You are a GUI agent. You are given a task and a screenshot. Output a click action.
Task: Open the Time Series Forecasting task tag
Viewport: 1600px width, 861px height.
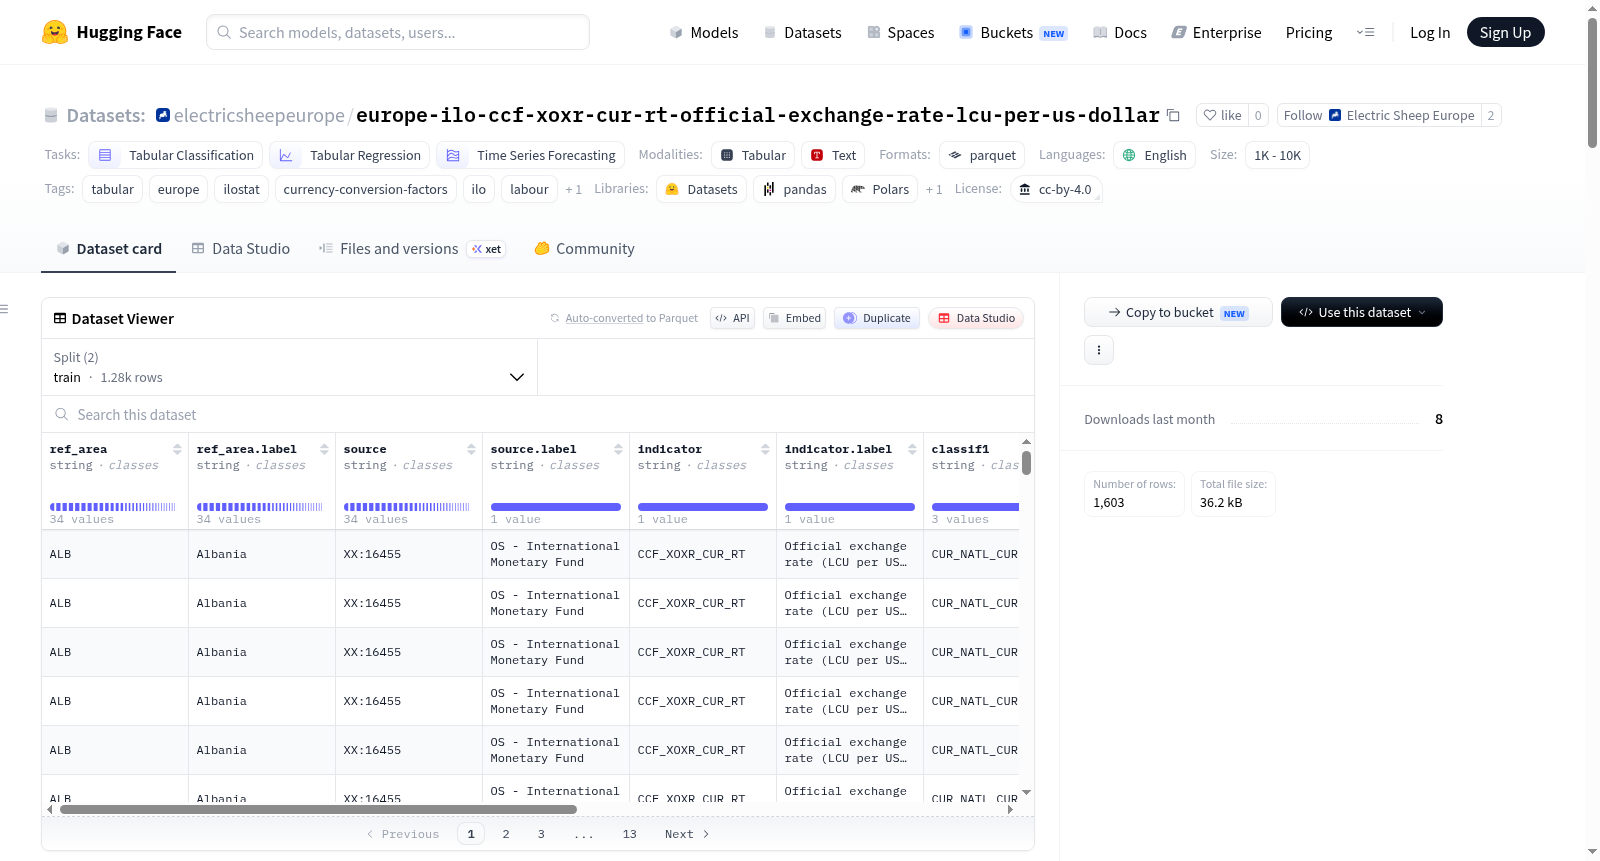point(531,155)
